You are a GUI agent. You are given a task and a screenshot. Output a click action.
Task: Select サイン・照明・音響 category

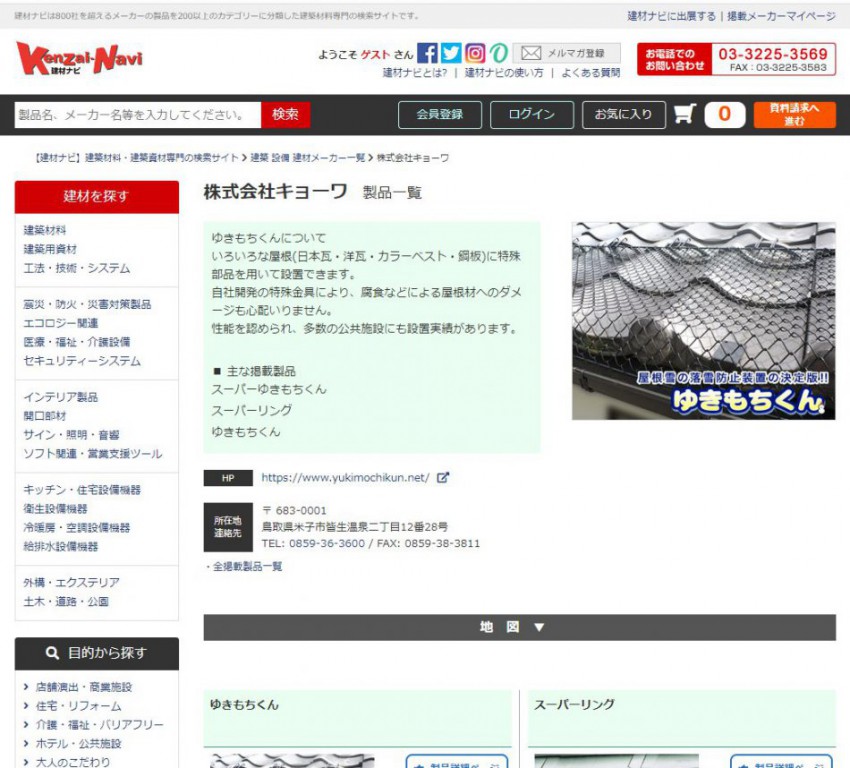[x=71, y=435]
